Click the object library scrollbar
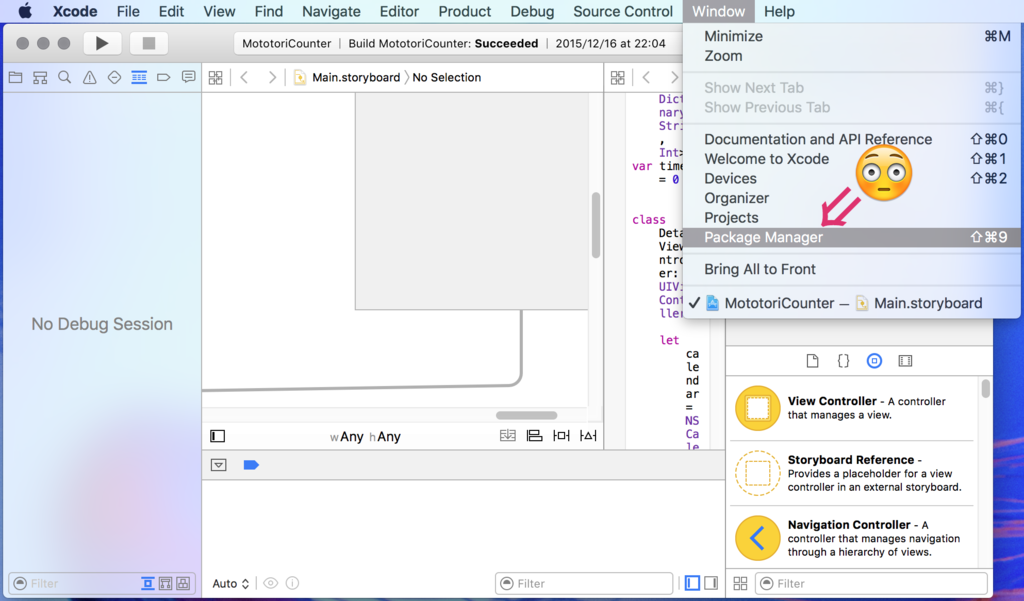 (985, 388)
